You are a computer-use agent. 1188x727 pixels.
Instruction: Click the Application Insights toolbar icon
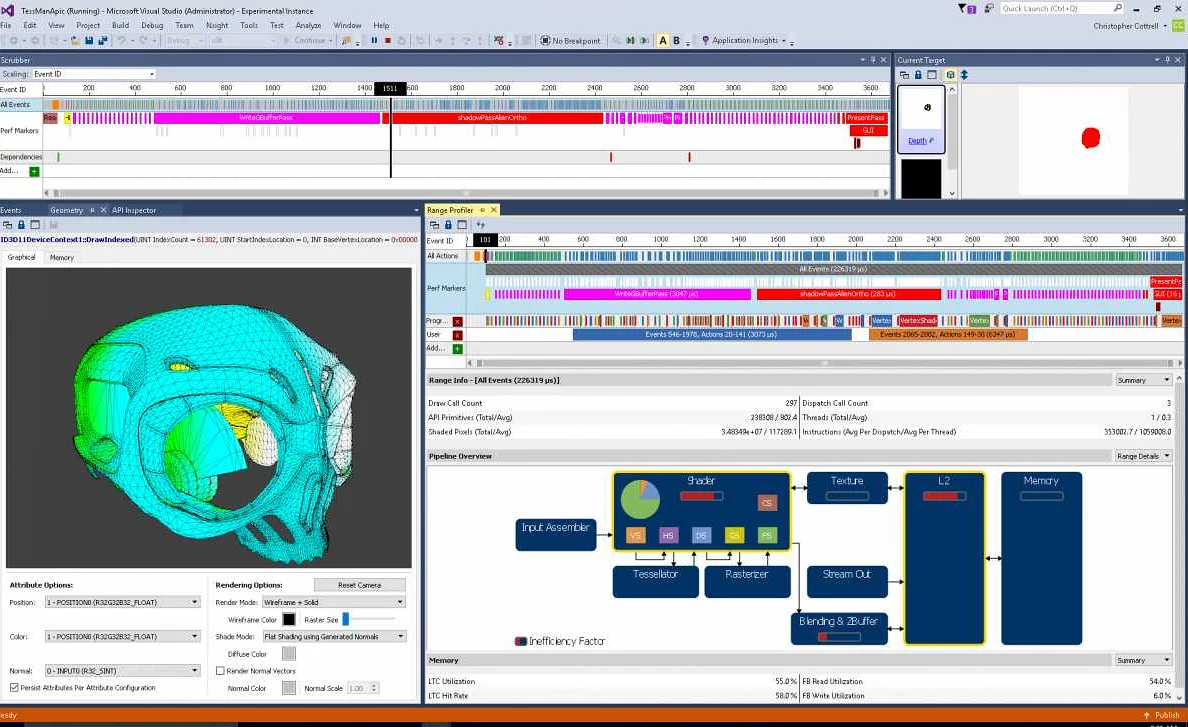click(705, 41)
